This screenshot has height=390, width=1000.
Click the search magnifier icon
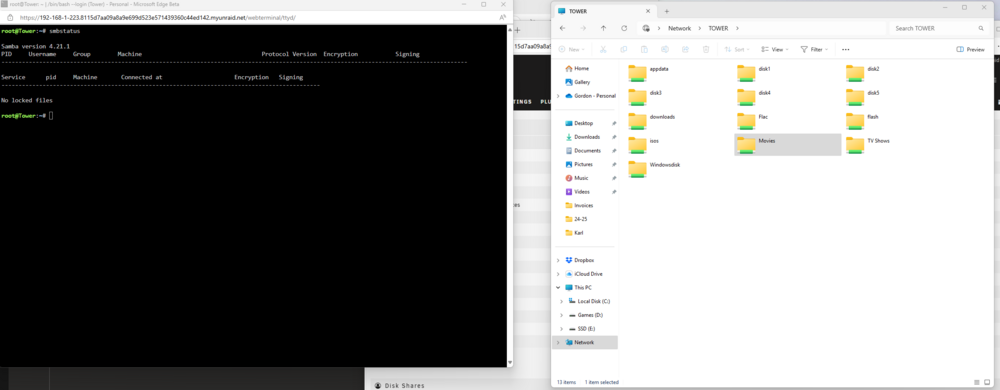981,29
